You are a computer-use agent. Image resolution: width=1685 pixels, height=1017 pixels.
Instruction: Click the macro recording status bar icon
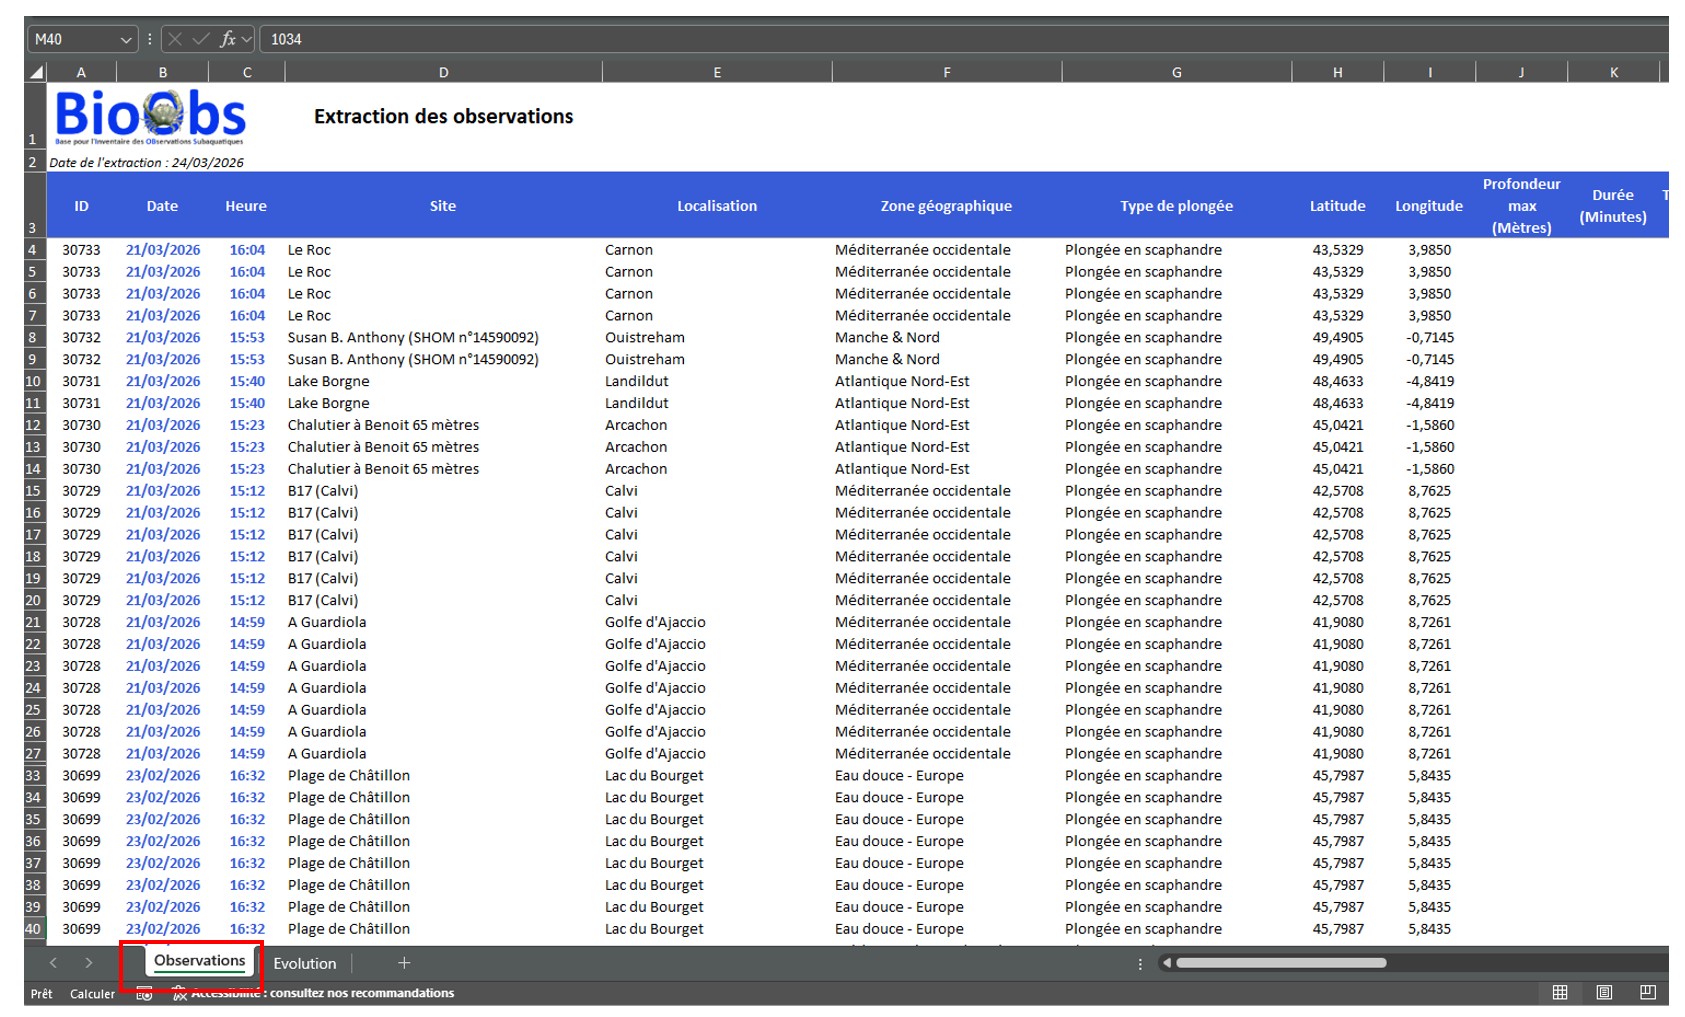click(x=144, y=993)
